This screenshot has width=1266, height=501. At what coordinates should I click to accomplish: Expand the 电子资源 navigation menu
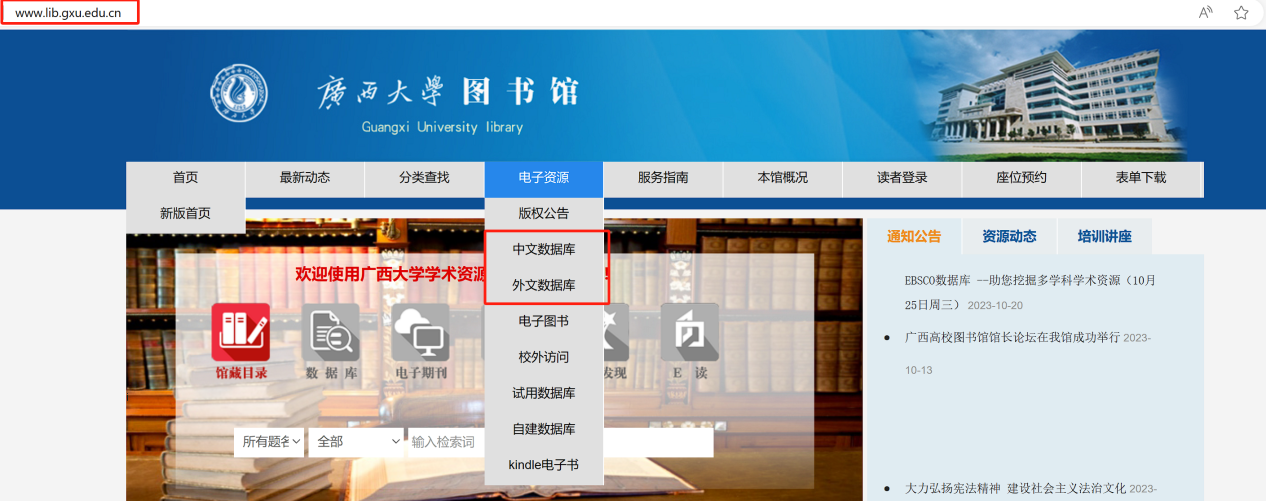(544, 178)
